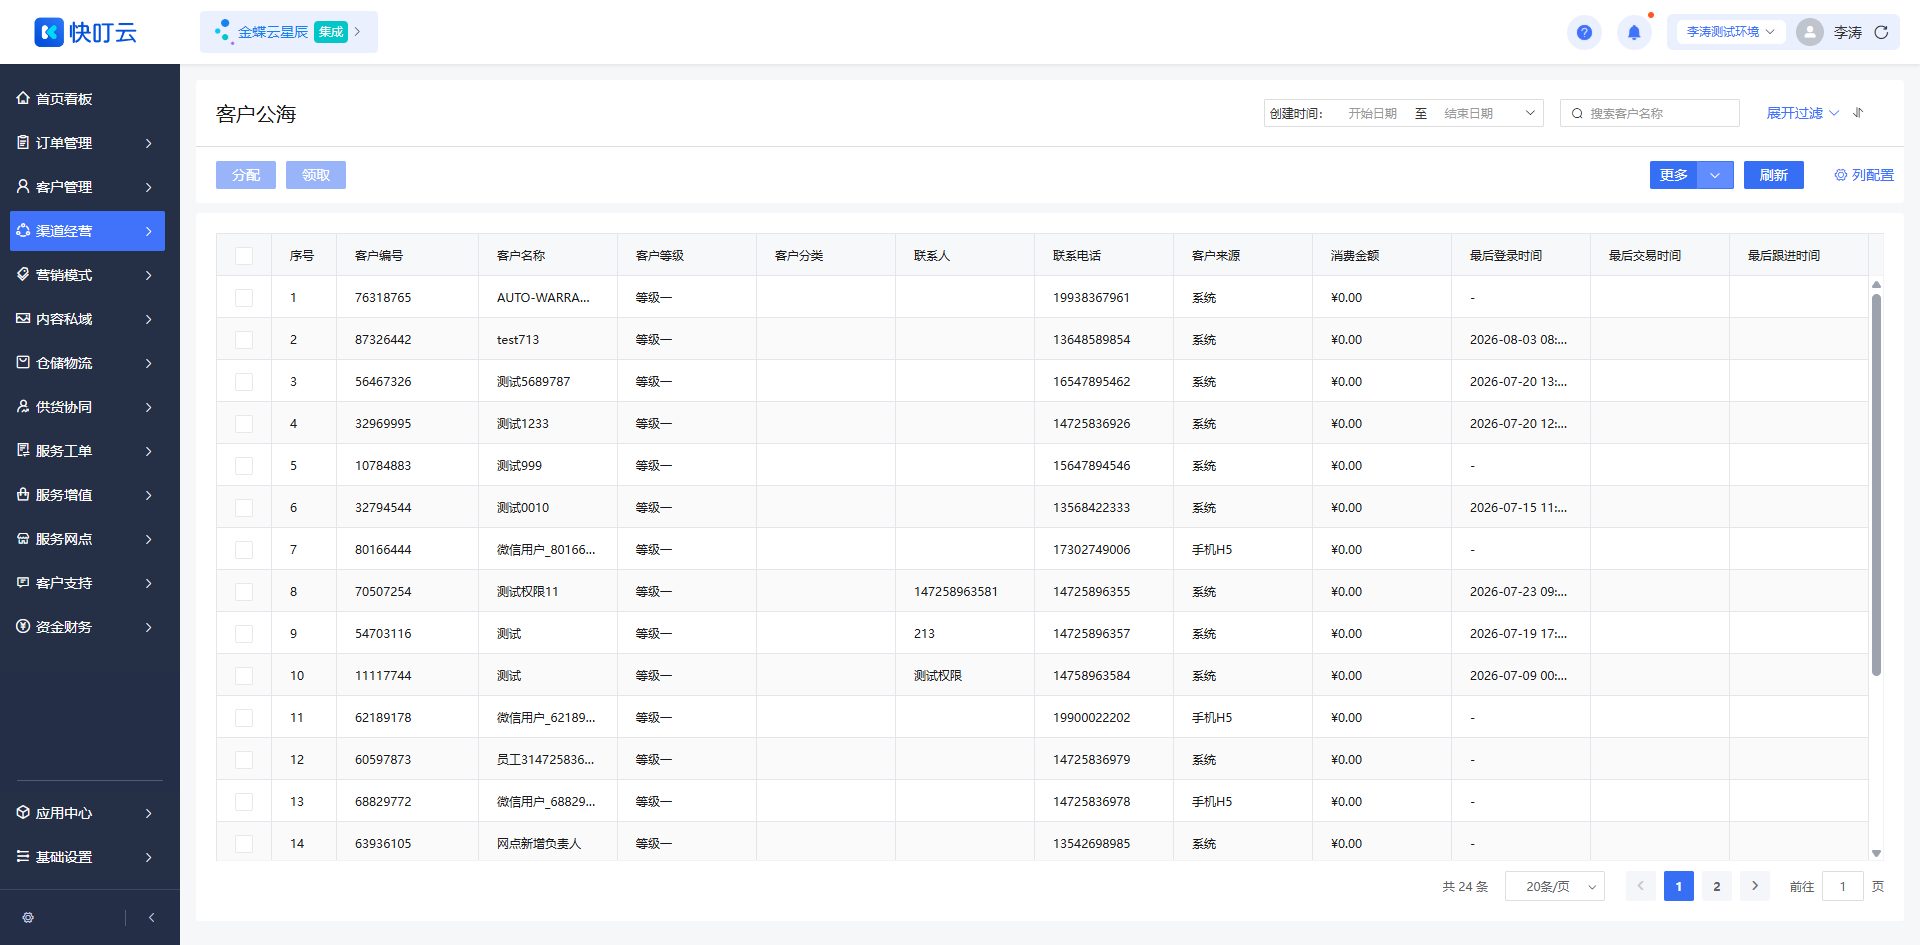Open the help question mark icon
Viewport: 1920px width, 945px height.
click(1584, 32)
